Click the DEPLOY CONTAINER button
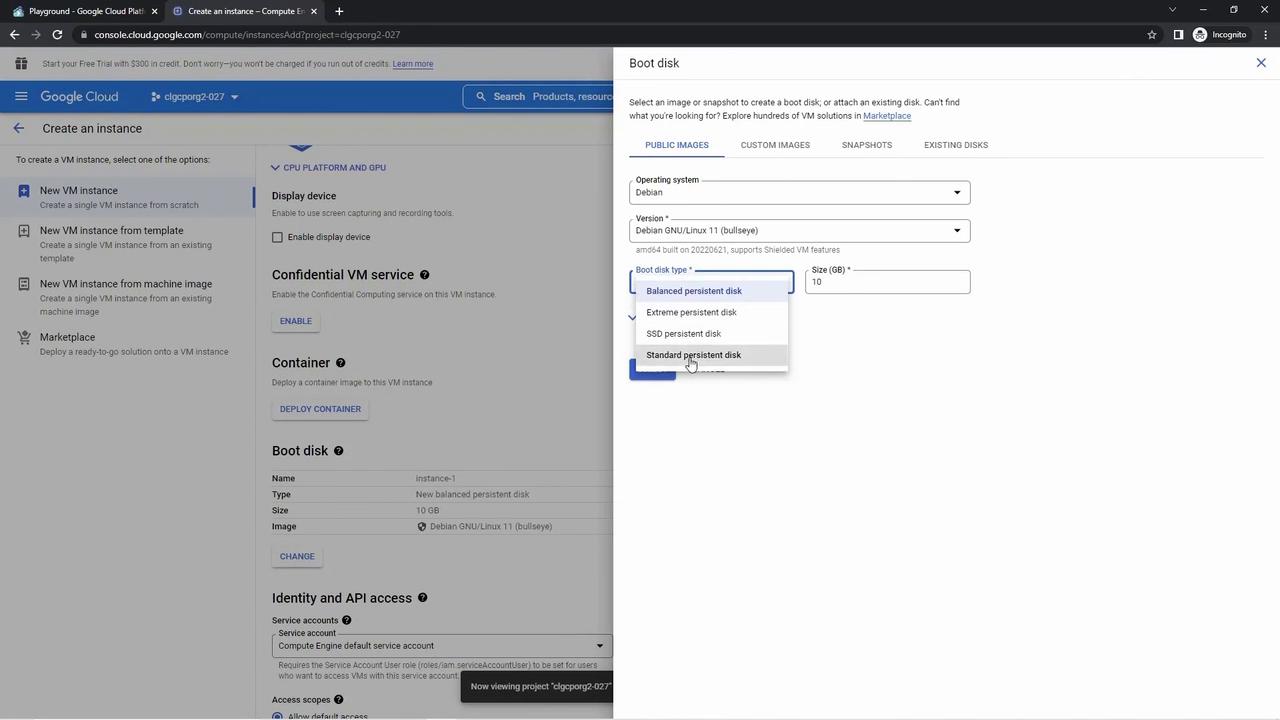 [320, 409]
